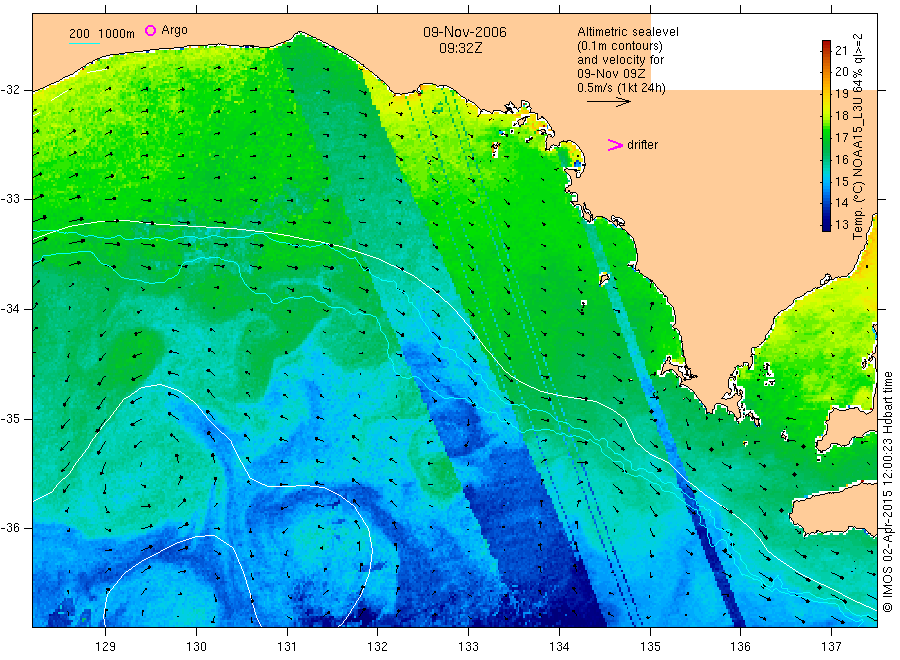The image size is (900, 660).
Task: Select the '09-Nov-2006' date label
Action: [465, 32]
